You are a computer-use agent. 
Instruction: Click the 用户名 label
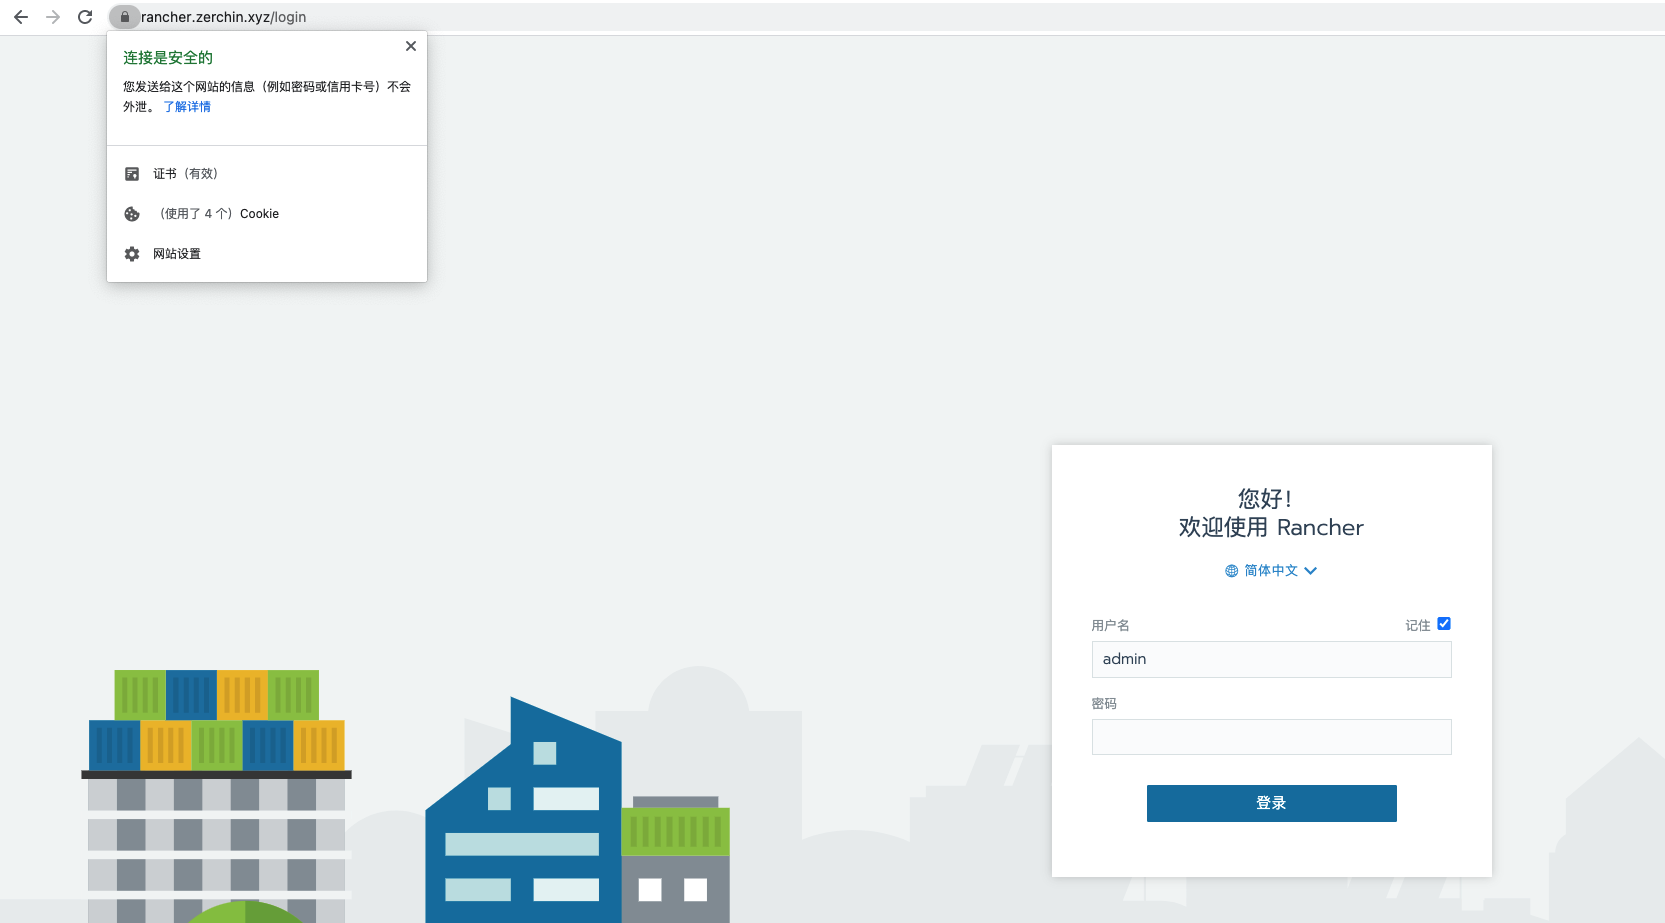tap(1110, 626)
